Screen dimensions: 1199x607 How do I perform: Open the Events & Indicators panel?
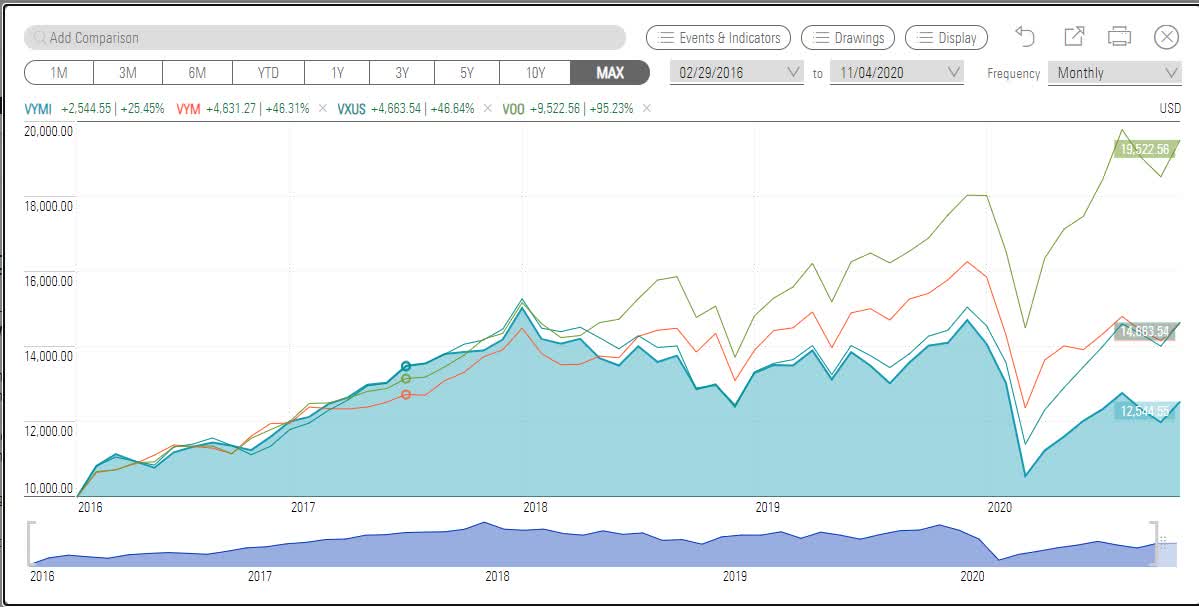point(717,37)
